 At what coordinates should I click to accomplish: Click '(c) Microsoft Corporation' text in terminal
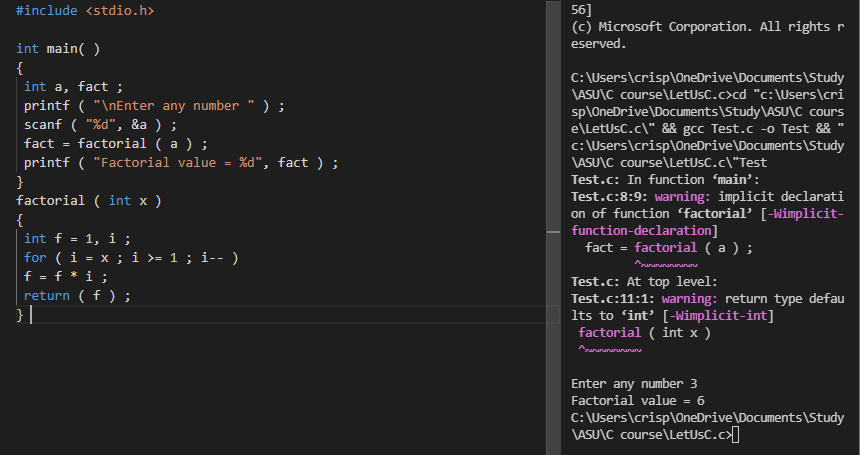[662, 26]
